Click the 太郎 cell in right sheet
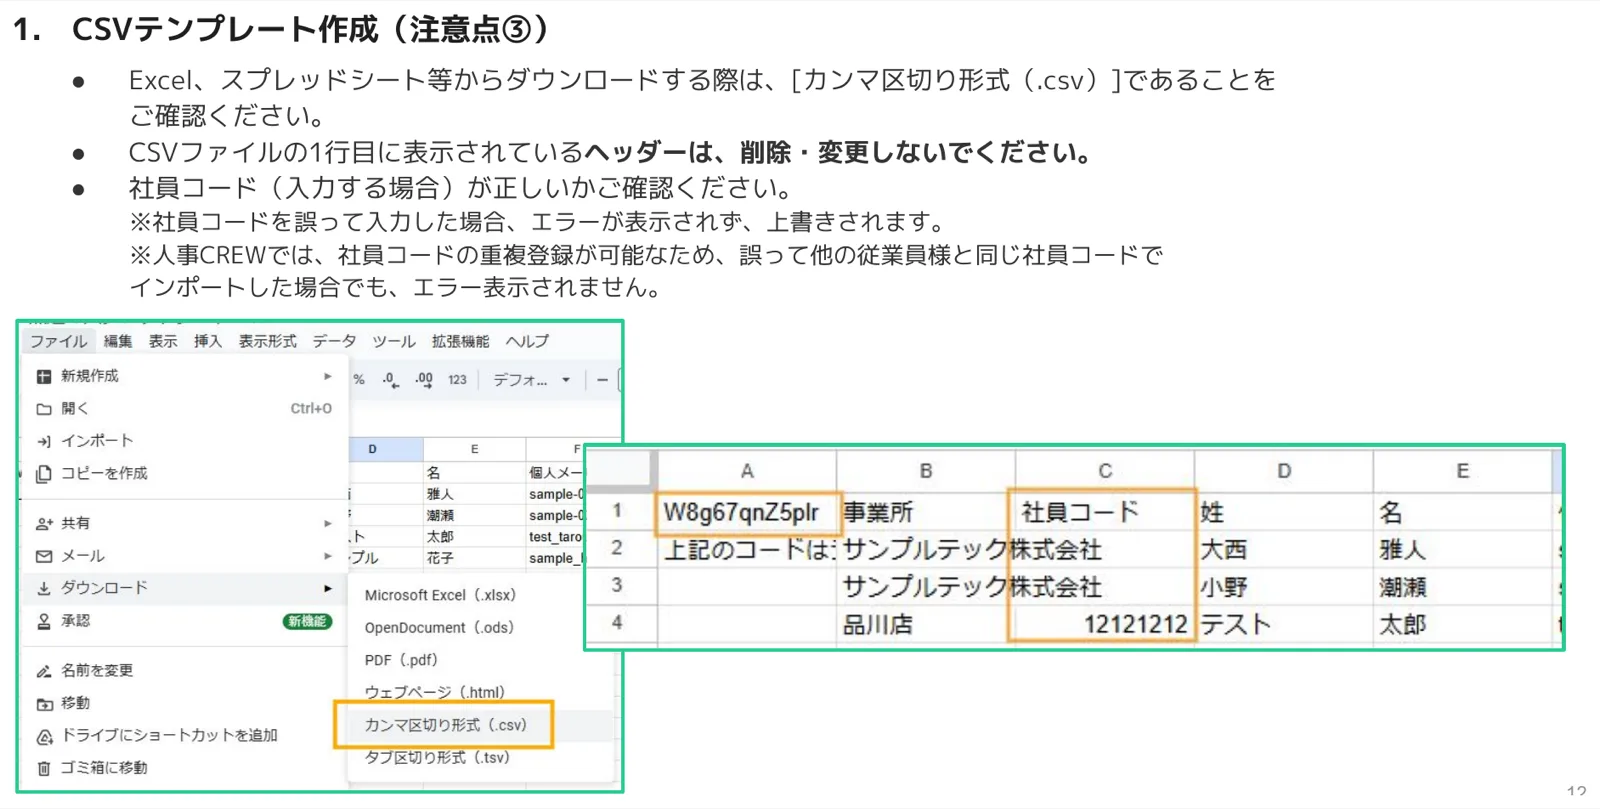Image resolution: width=1600 pixels, height=809 pixels. point(1462,624)
